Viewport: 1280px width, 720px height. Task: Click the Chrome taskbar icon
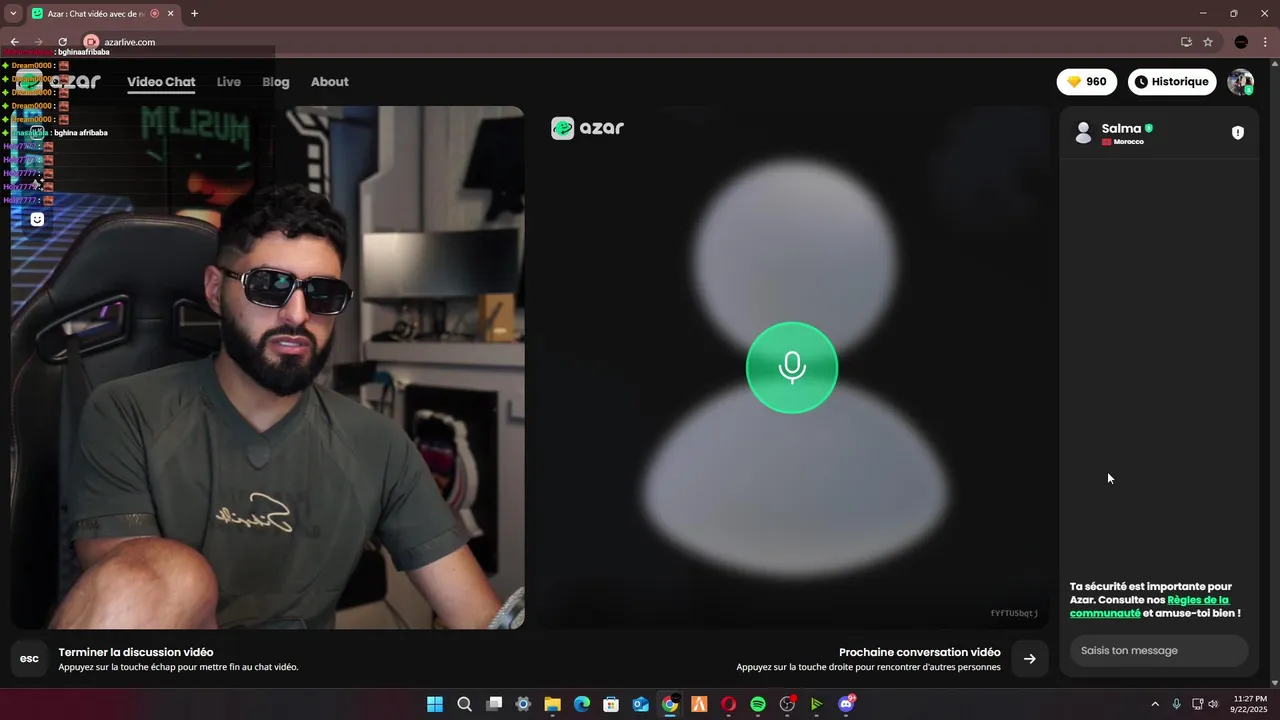(670, 704)
